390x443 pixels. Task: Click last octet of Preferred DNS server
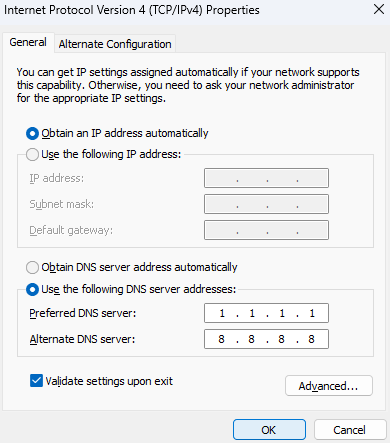click(x=312, y=313)
